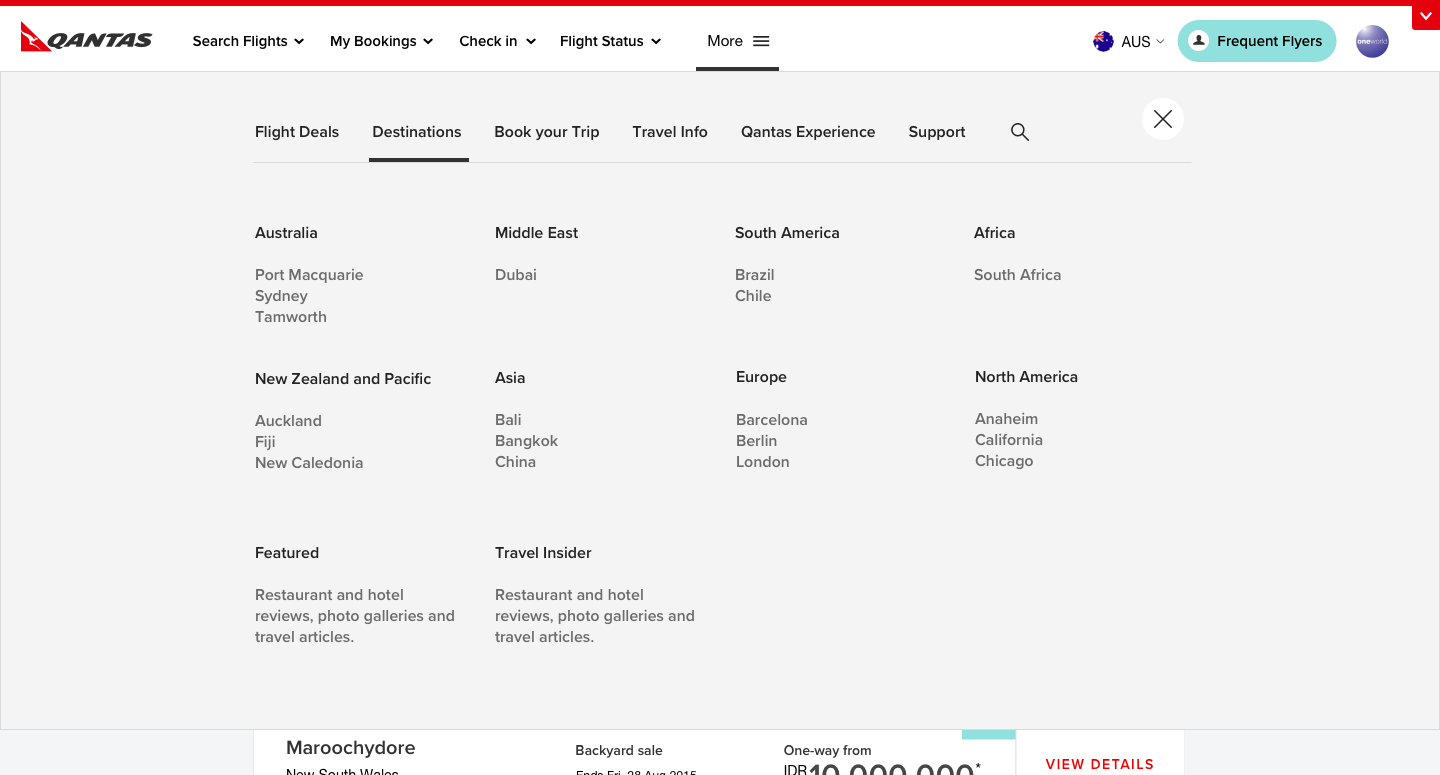The width and height of the screenshot is (1440, 775).
Task: Select the London destination link
Action: (763, 462)
